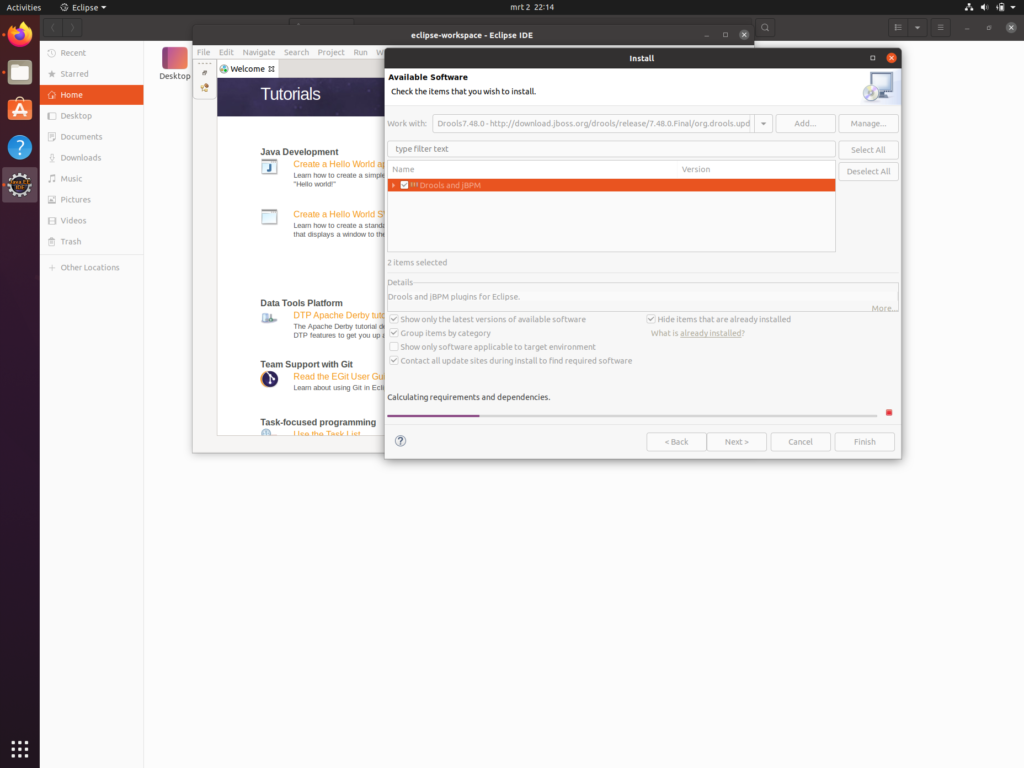Open Ubuntu Software from the dock
The image size is (1024, 768).
tap(20, 109)
